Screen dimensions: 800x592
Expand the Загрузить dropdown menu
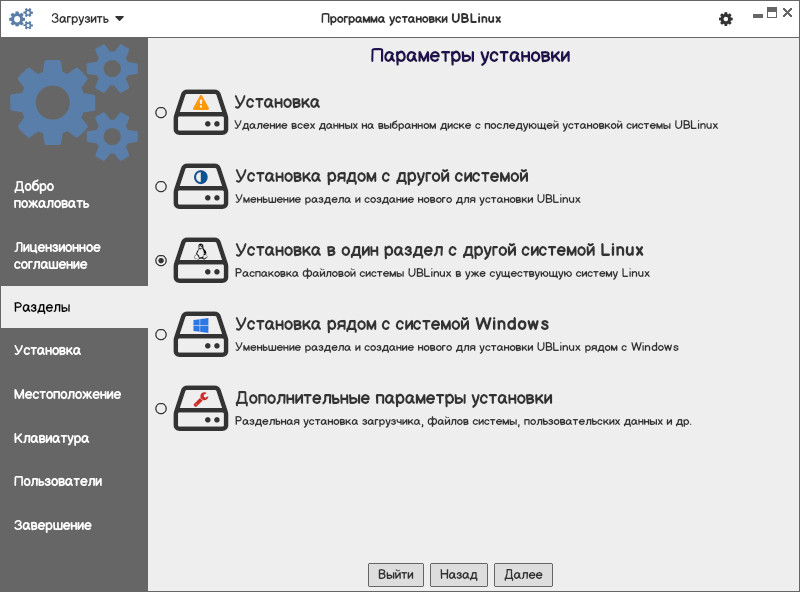click(x=88, y=18)
